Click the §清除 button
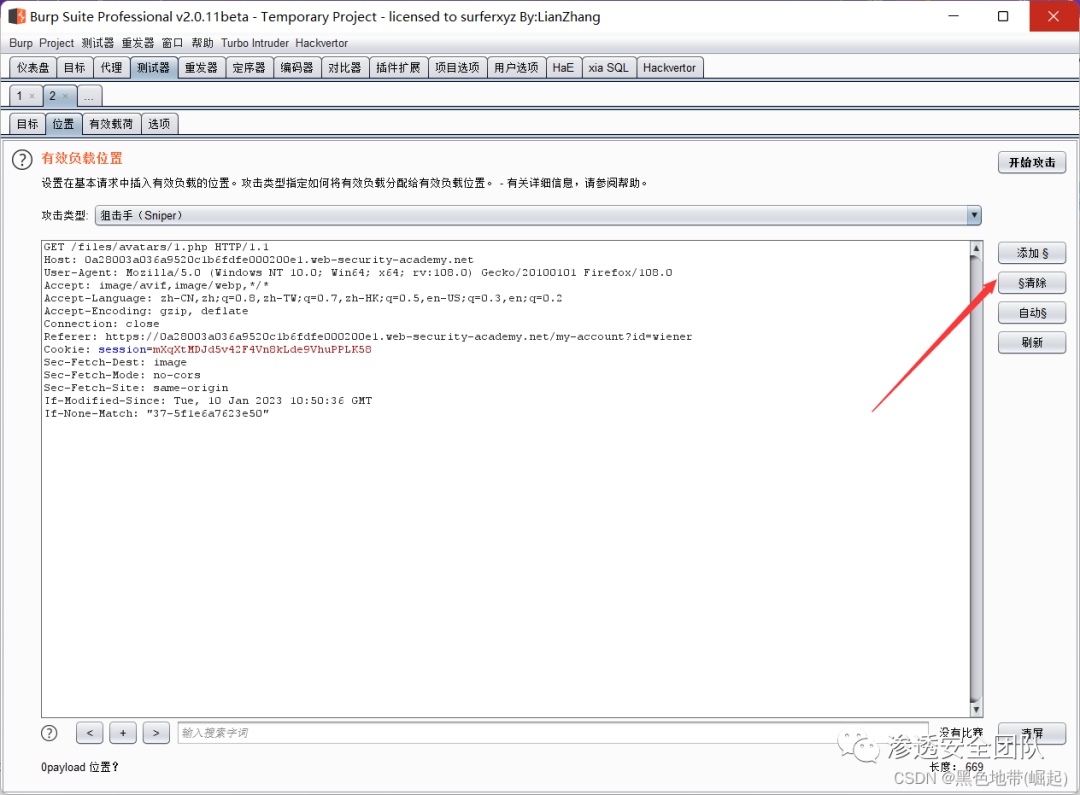 1032,282
